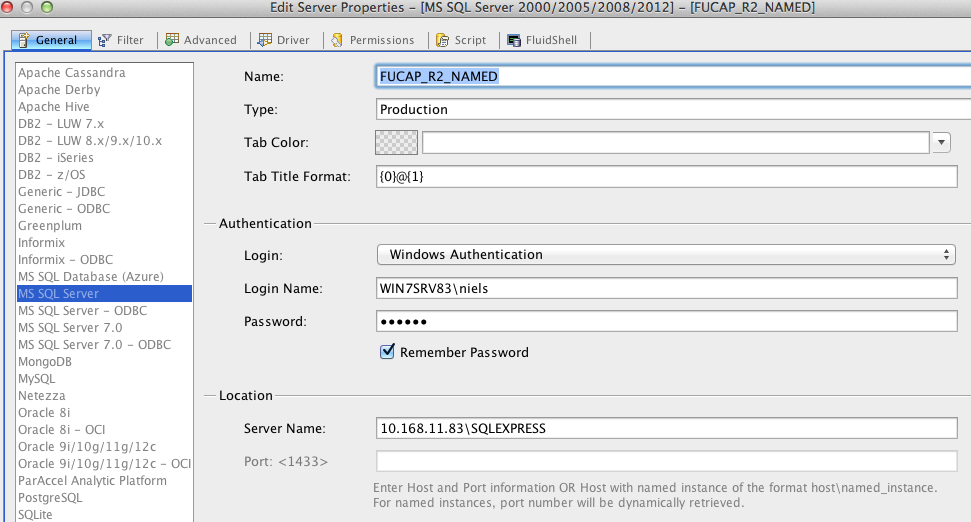Switch to the Driver tab
The width and height of the screenshot is (971, 522).
(x=284, y=40)
